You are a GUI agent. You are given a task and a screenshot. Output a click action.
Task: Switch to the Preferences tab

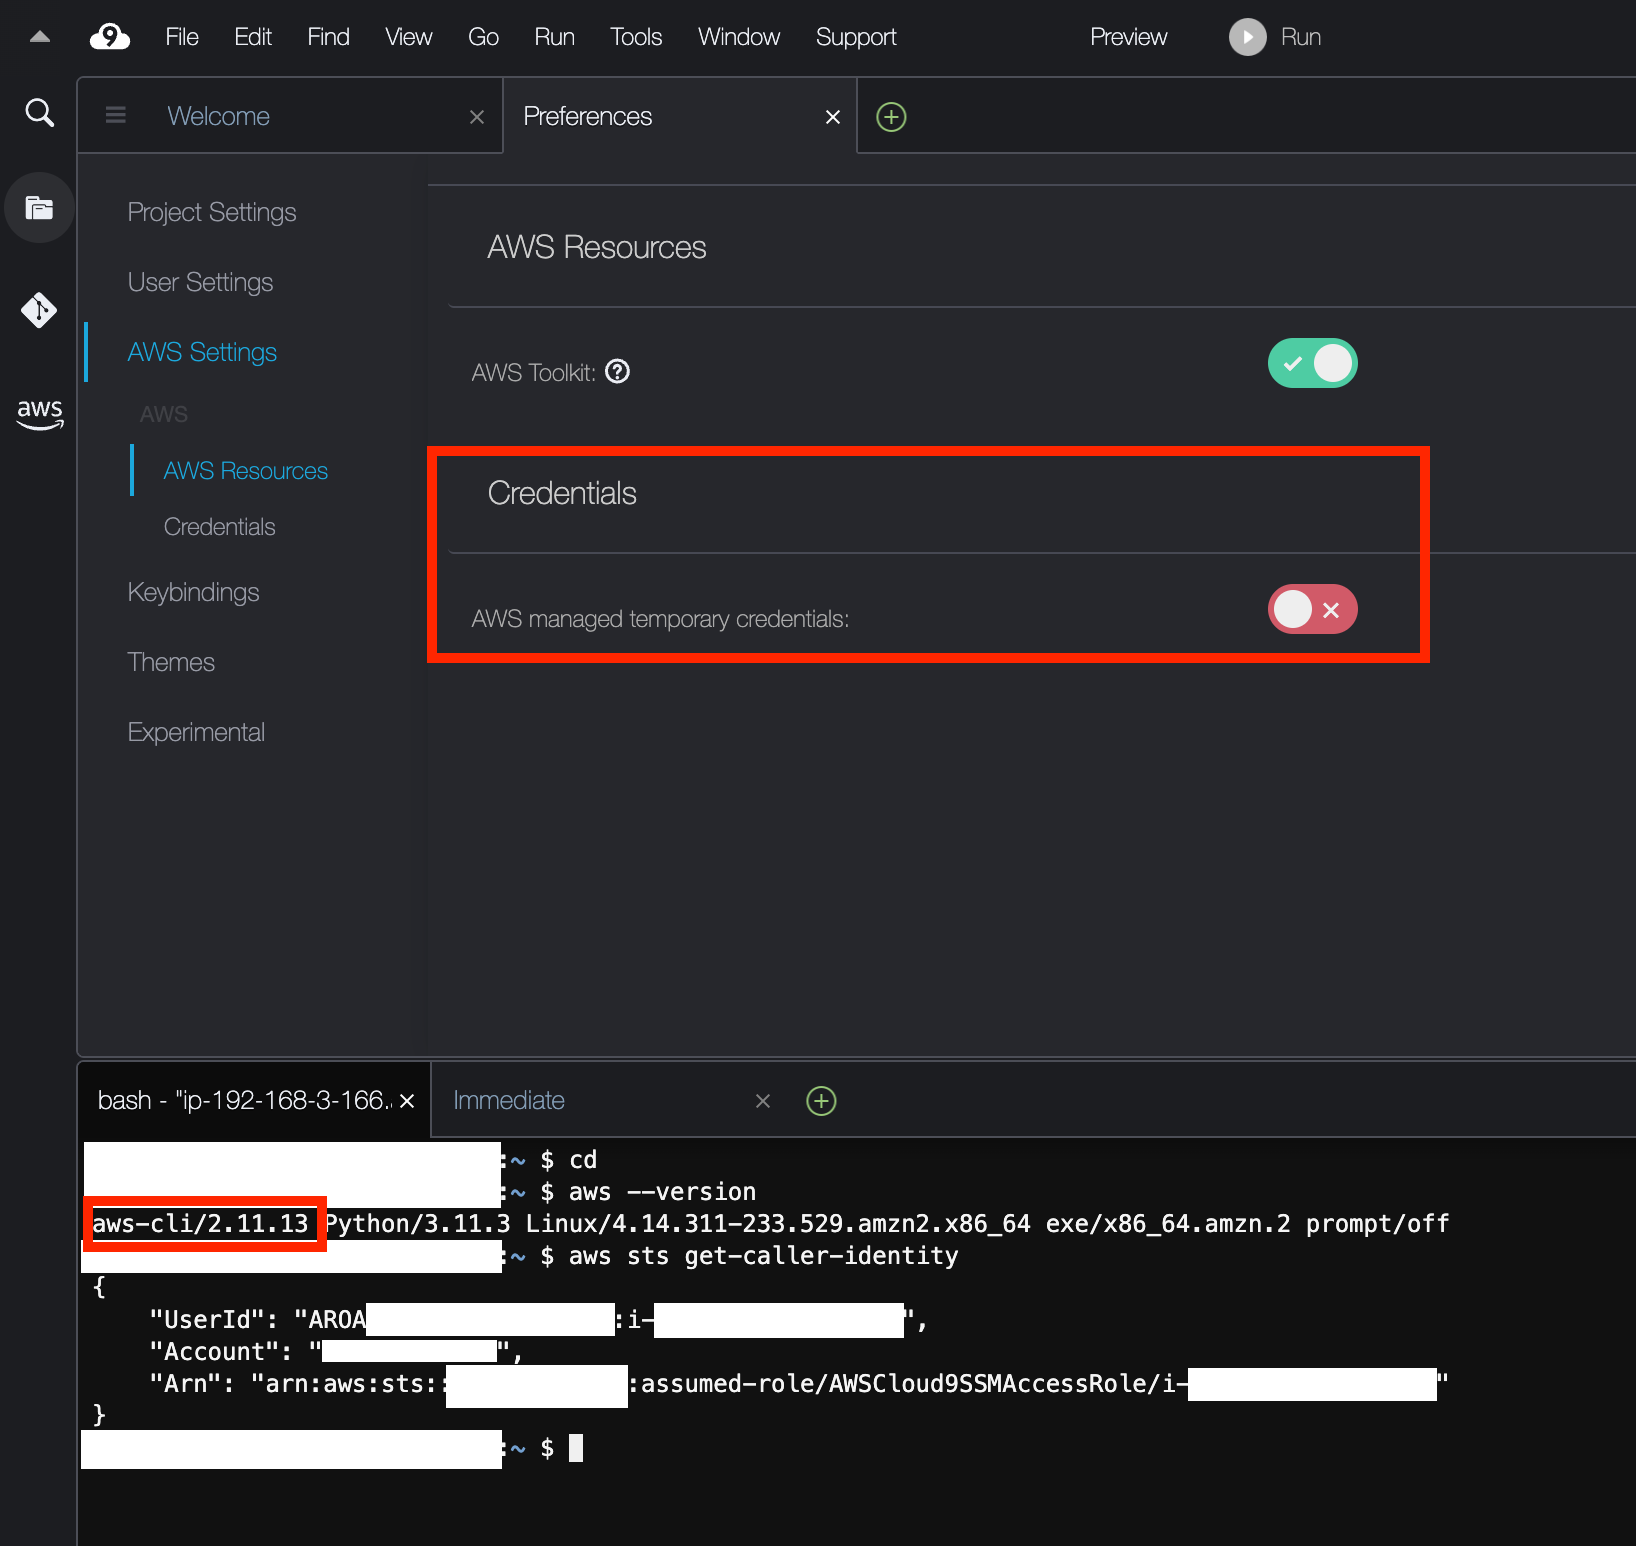(x=587, y=116)
